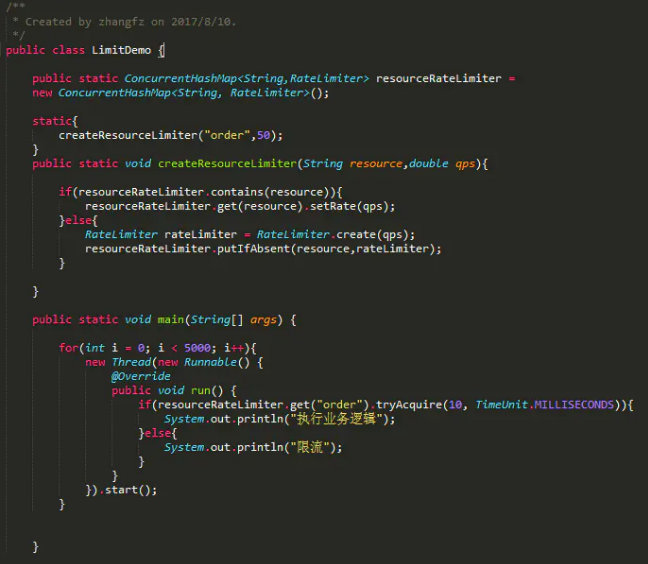Click the 'setRate' method call
The image size is (648, 564).
pos(333,206)
